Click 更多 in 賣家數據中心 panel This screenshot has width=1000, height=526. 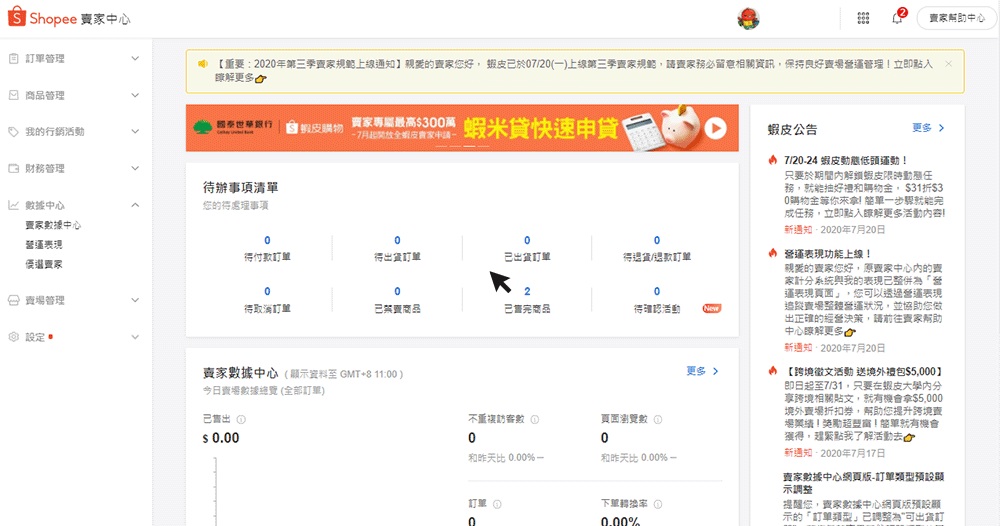click(x=702, y=371)
